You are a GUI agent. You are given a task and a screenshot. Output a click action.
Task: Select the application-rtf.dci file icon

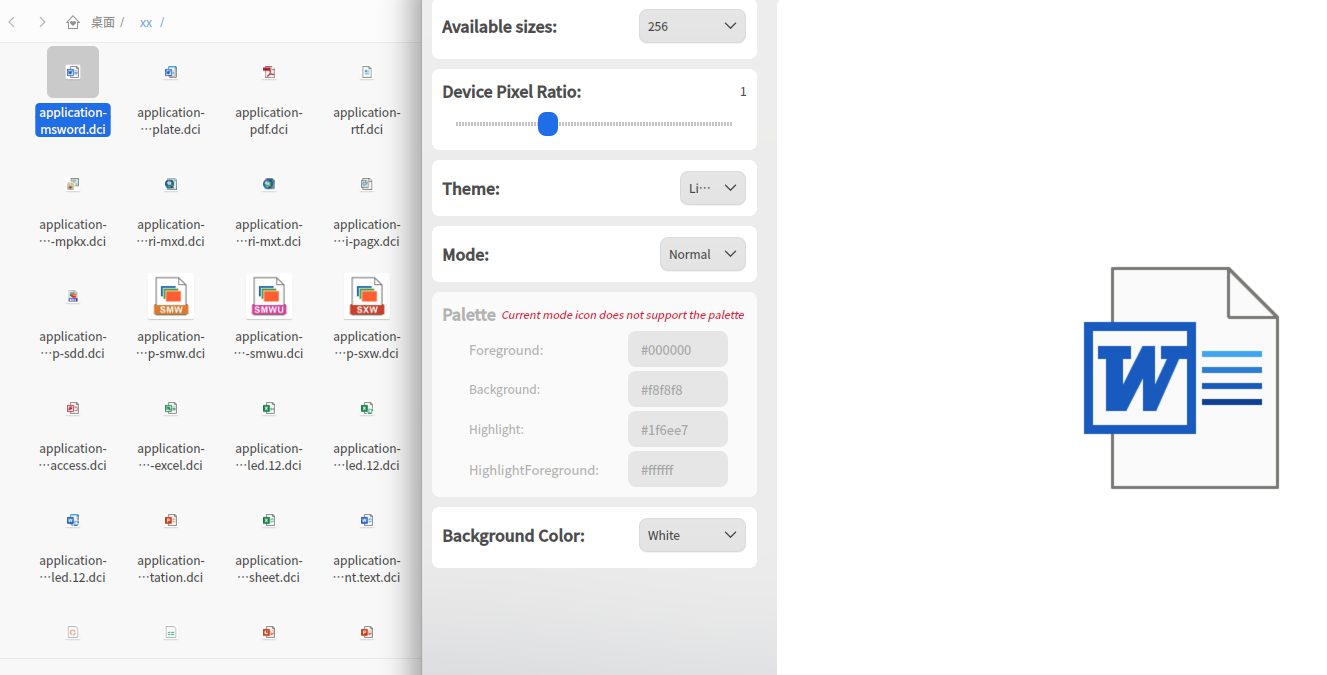tap(367, 72)
